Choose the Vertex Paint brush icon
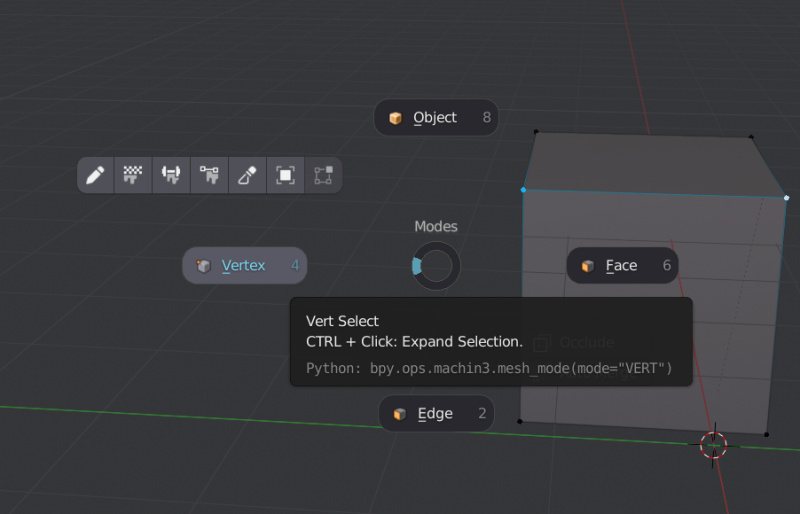 209,175
